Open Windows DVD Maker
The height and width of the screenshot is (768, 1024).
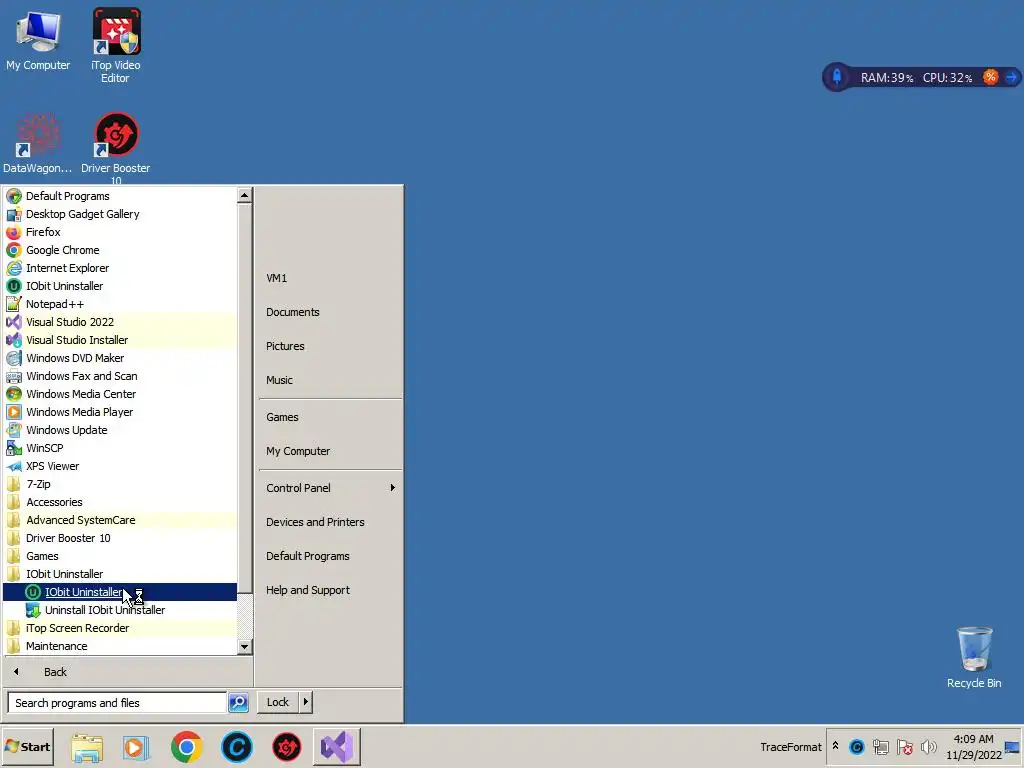[120, 358]
